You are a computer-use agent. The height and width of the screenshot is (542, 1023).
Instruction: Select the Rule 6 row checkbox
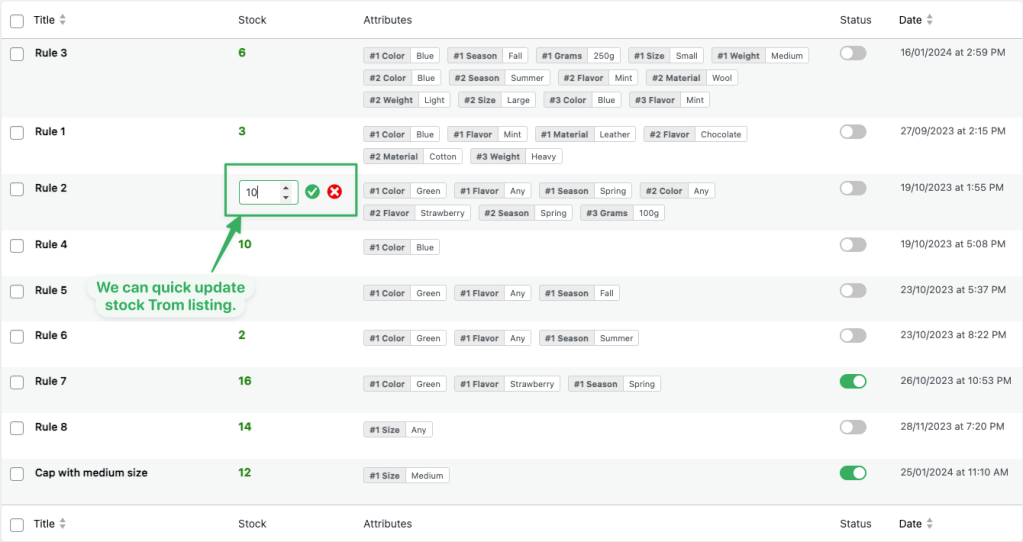tap(17, 337)
